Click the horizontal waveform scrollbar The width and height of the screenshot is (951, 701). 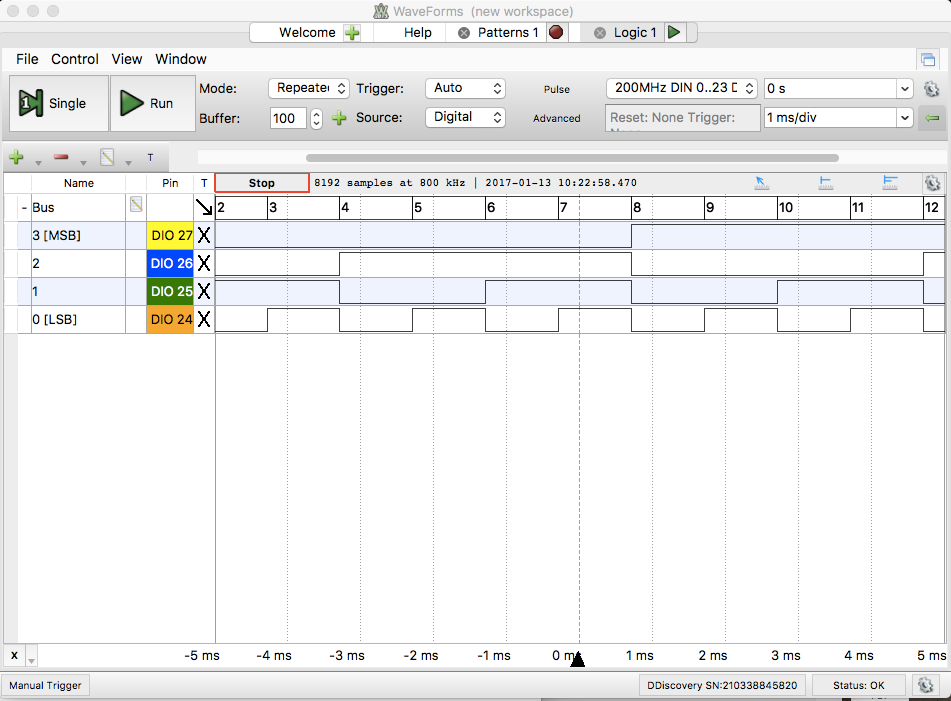tap(572, 158)
